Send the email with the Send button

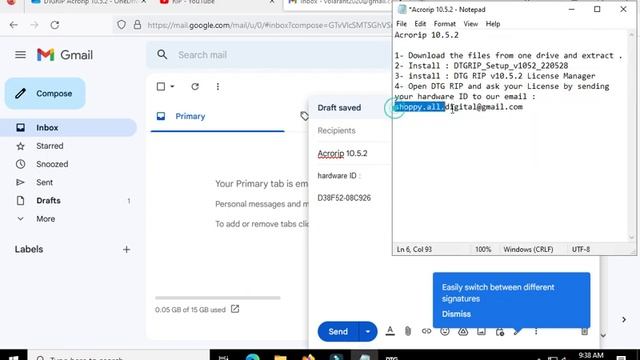(338, 331)
